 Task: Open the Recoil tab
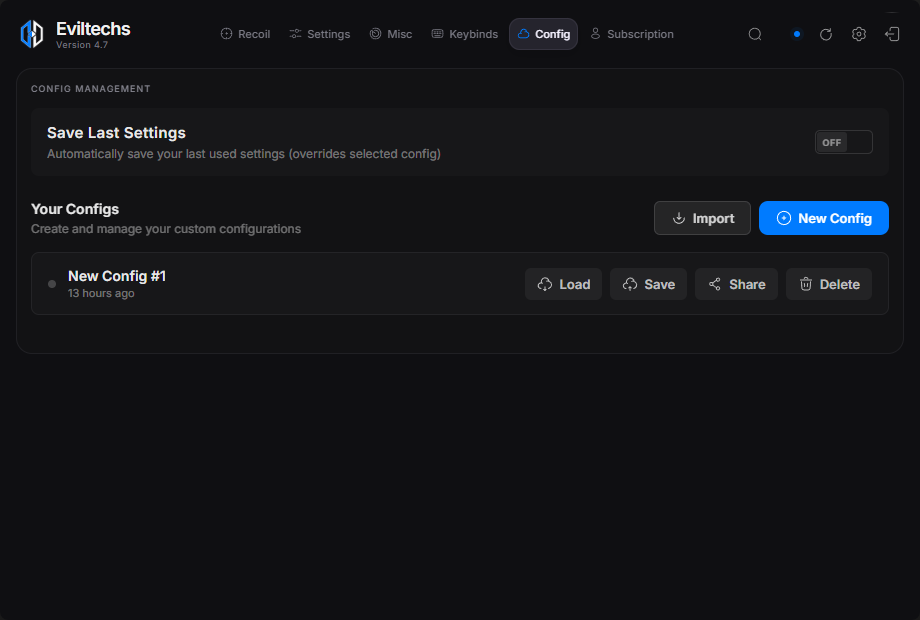(x=245, y=34)
